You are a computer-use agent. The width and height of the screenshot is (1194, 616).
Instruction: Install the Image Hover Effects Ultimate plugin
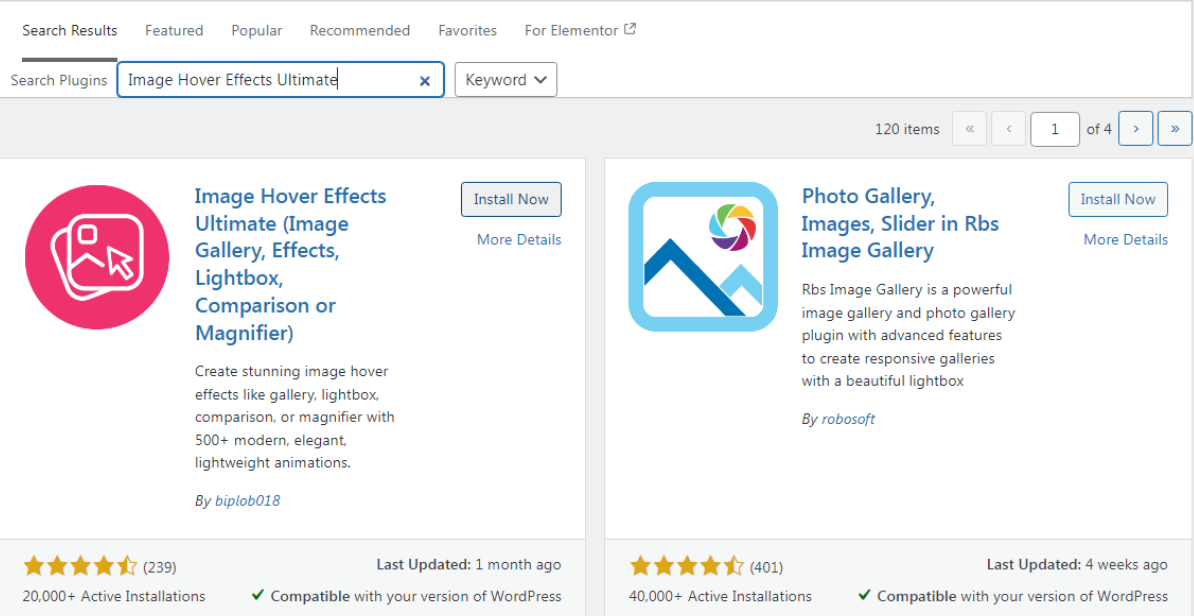click(511, 199)
